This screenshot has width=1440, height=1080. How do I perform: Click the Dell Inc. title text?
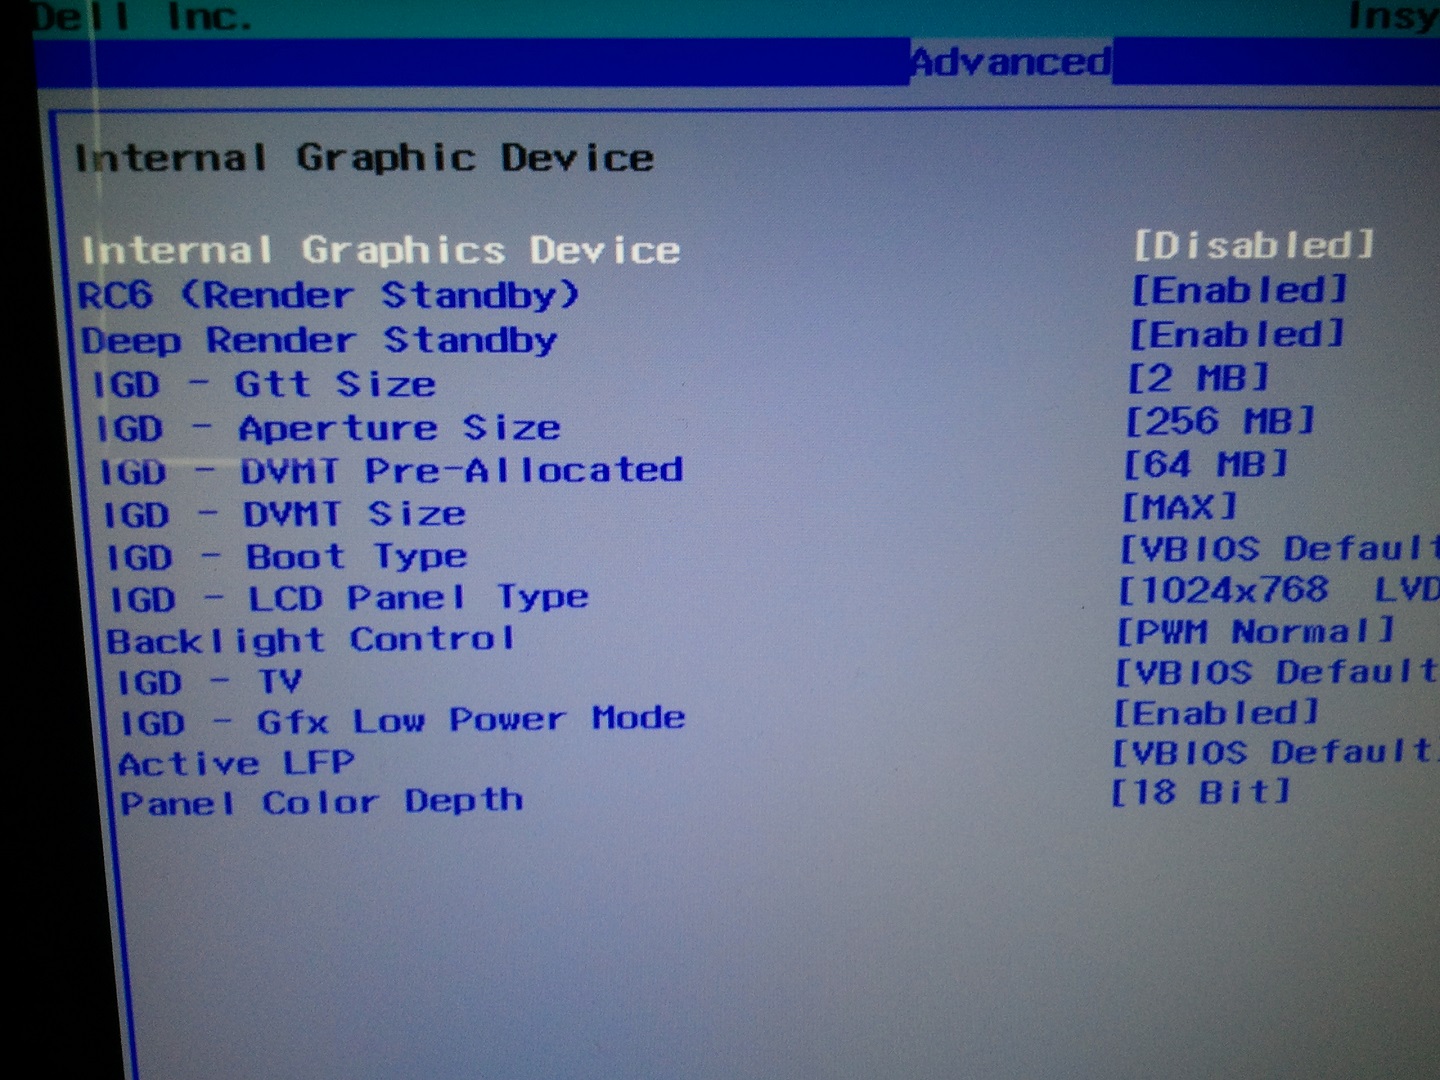coord(141,16)
